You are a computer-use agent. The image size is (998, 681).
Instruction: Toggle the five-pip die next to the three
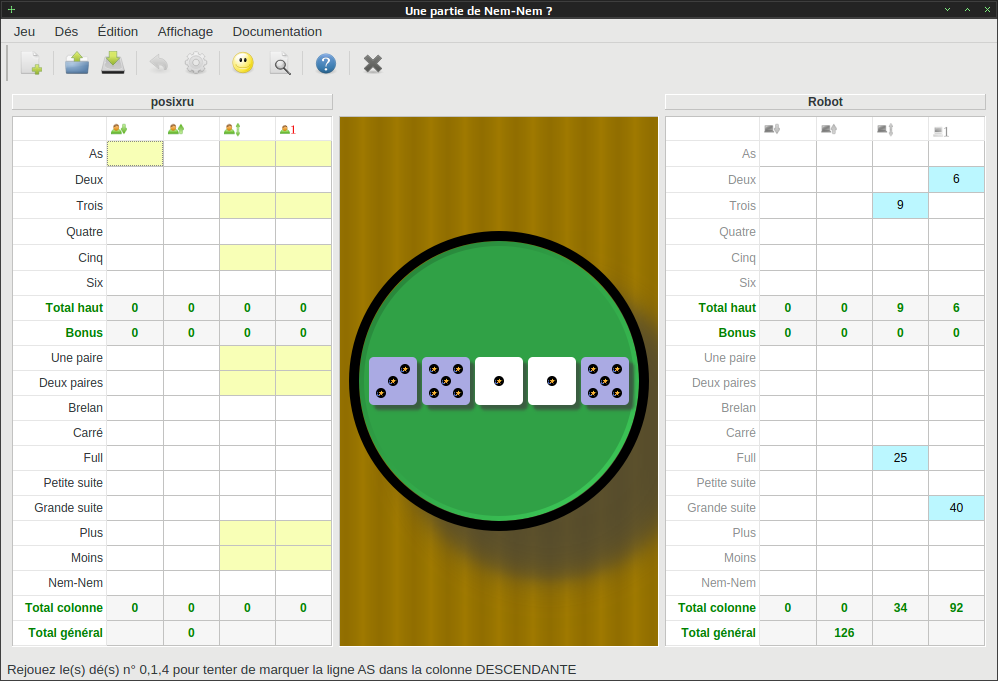pos(446,381)
